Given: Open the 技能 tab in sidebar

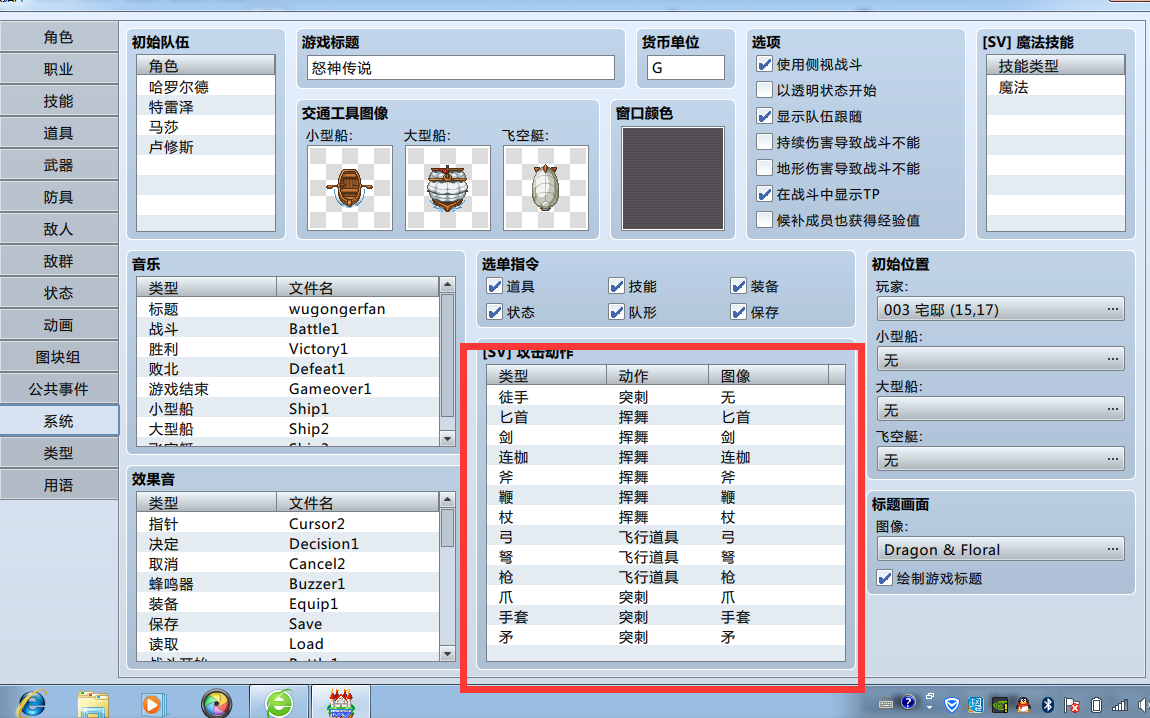Looking at the screenshot, I should (x=59, y=101).
